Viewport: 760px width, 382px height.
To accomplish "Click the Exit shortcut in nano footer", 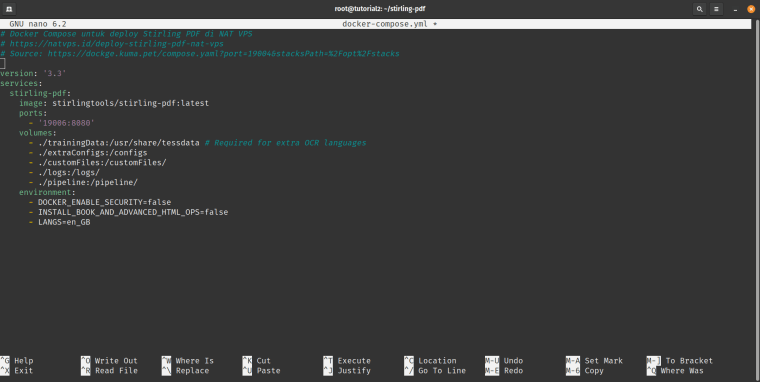I will (17, 371).
